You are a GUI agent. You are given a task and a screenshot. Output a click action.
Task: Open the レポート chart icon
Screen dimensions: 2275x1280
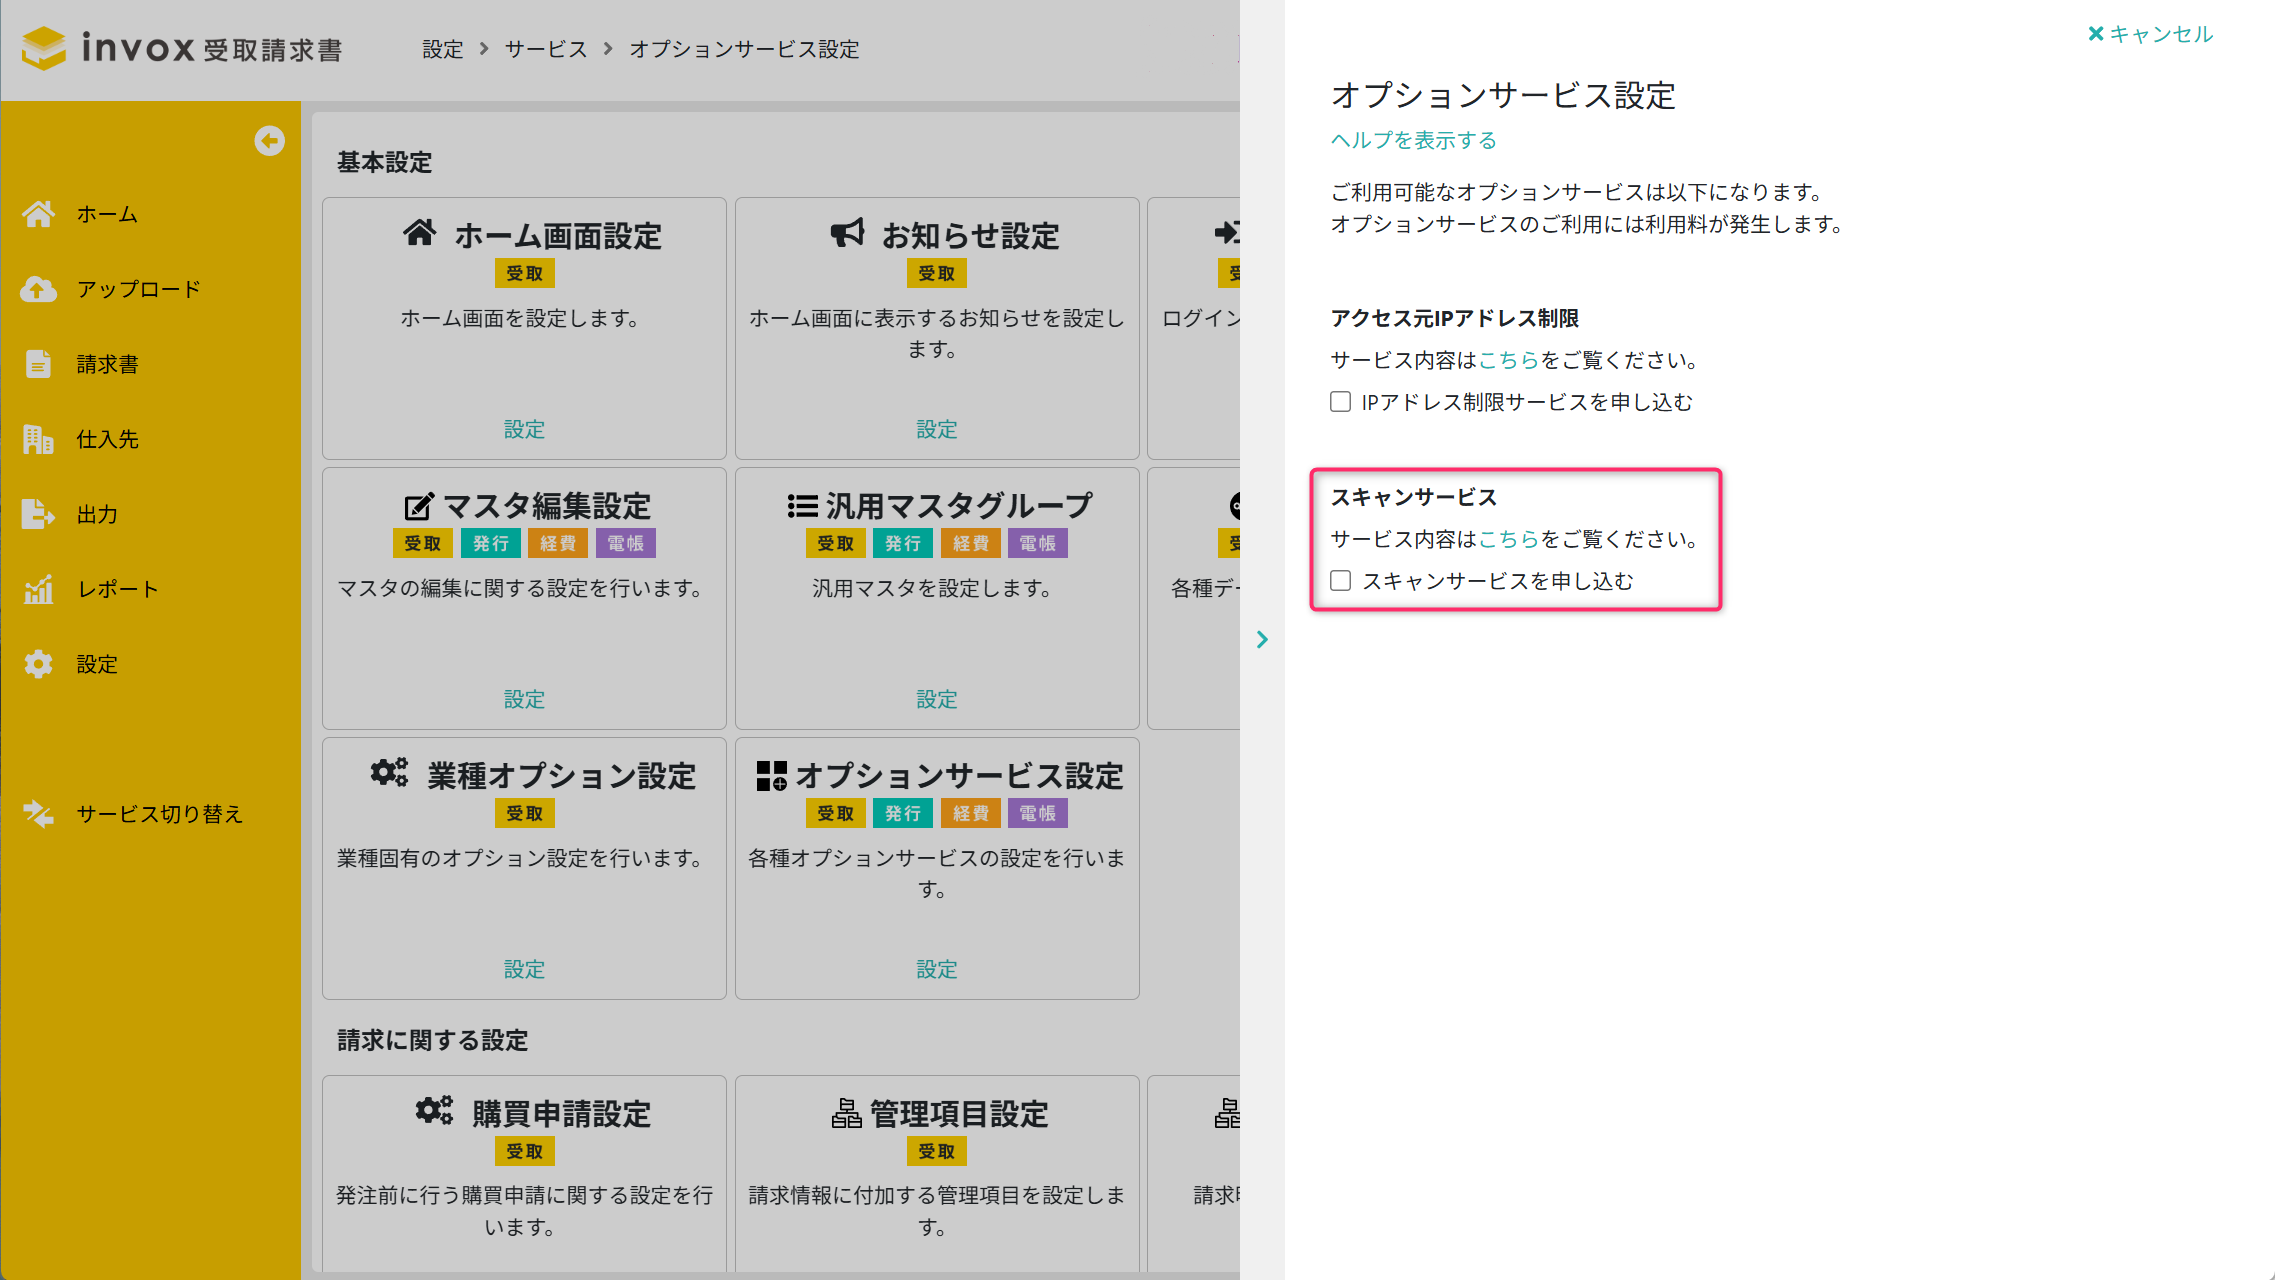(38, 589)
